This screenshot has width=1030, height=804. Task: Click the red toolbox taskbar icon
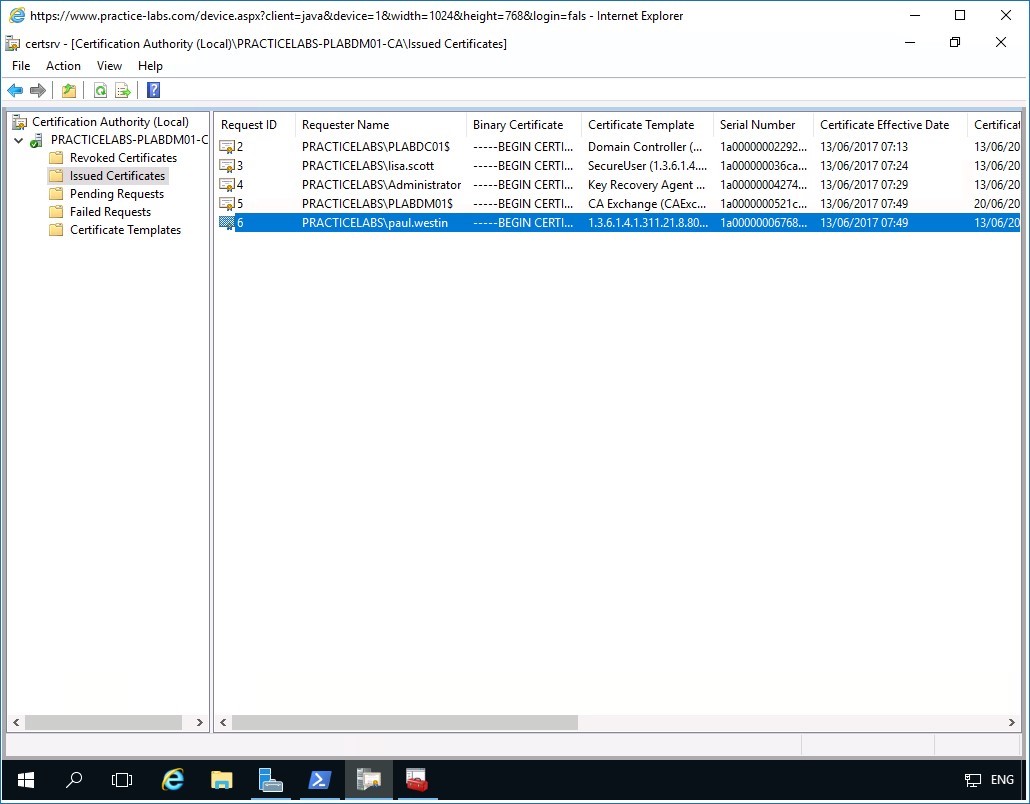point(417,780)
